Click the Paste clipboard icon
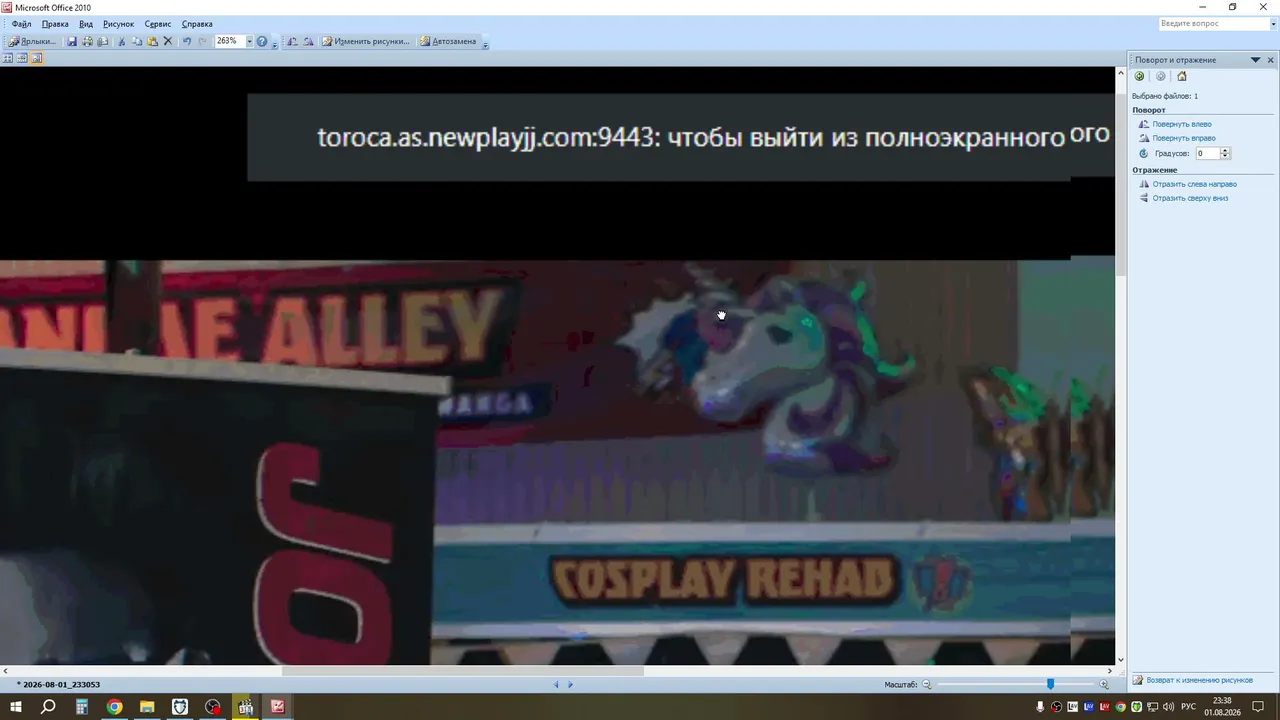 152,41
